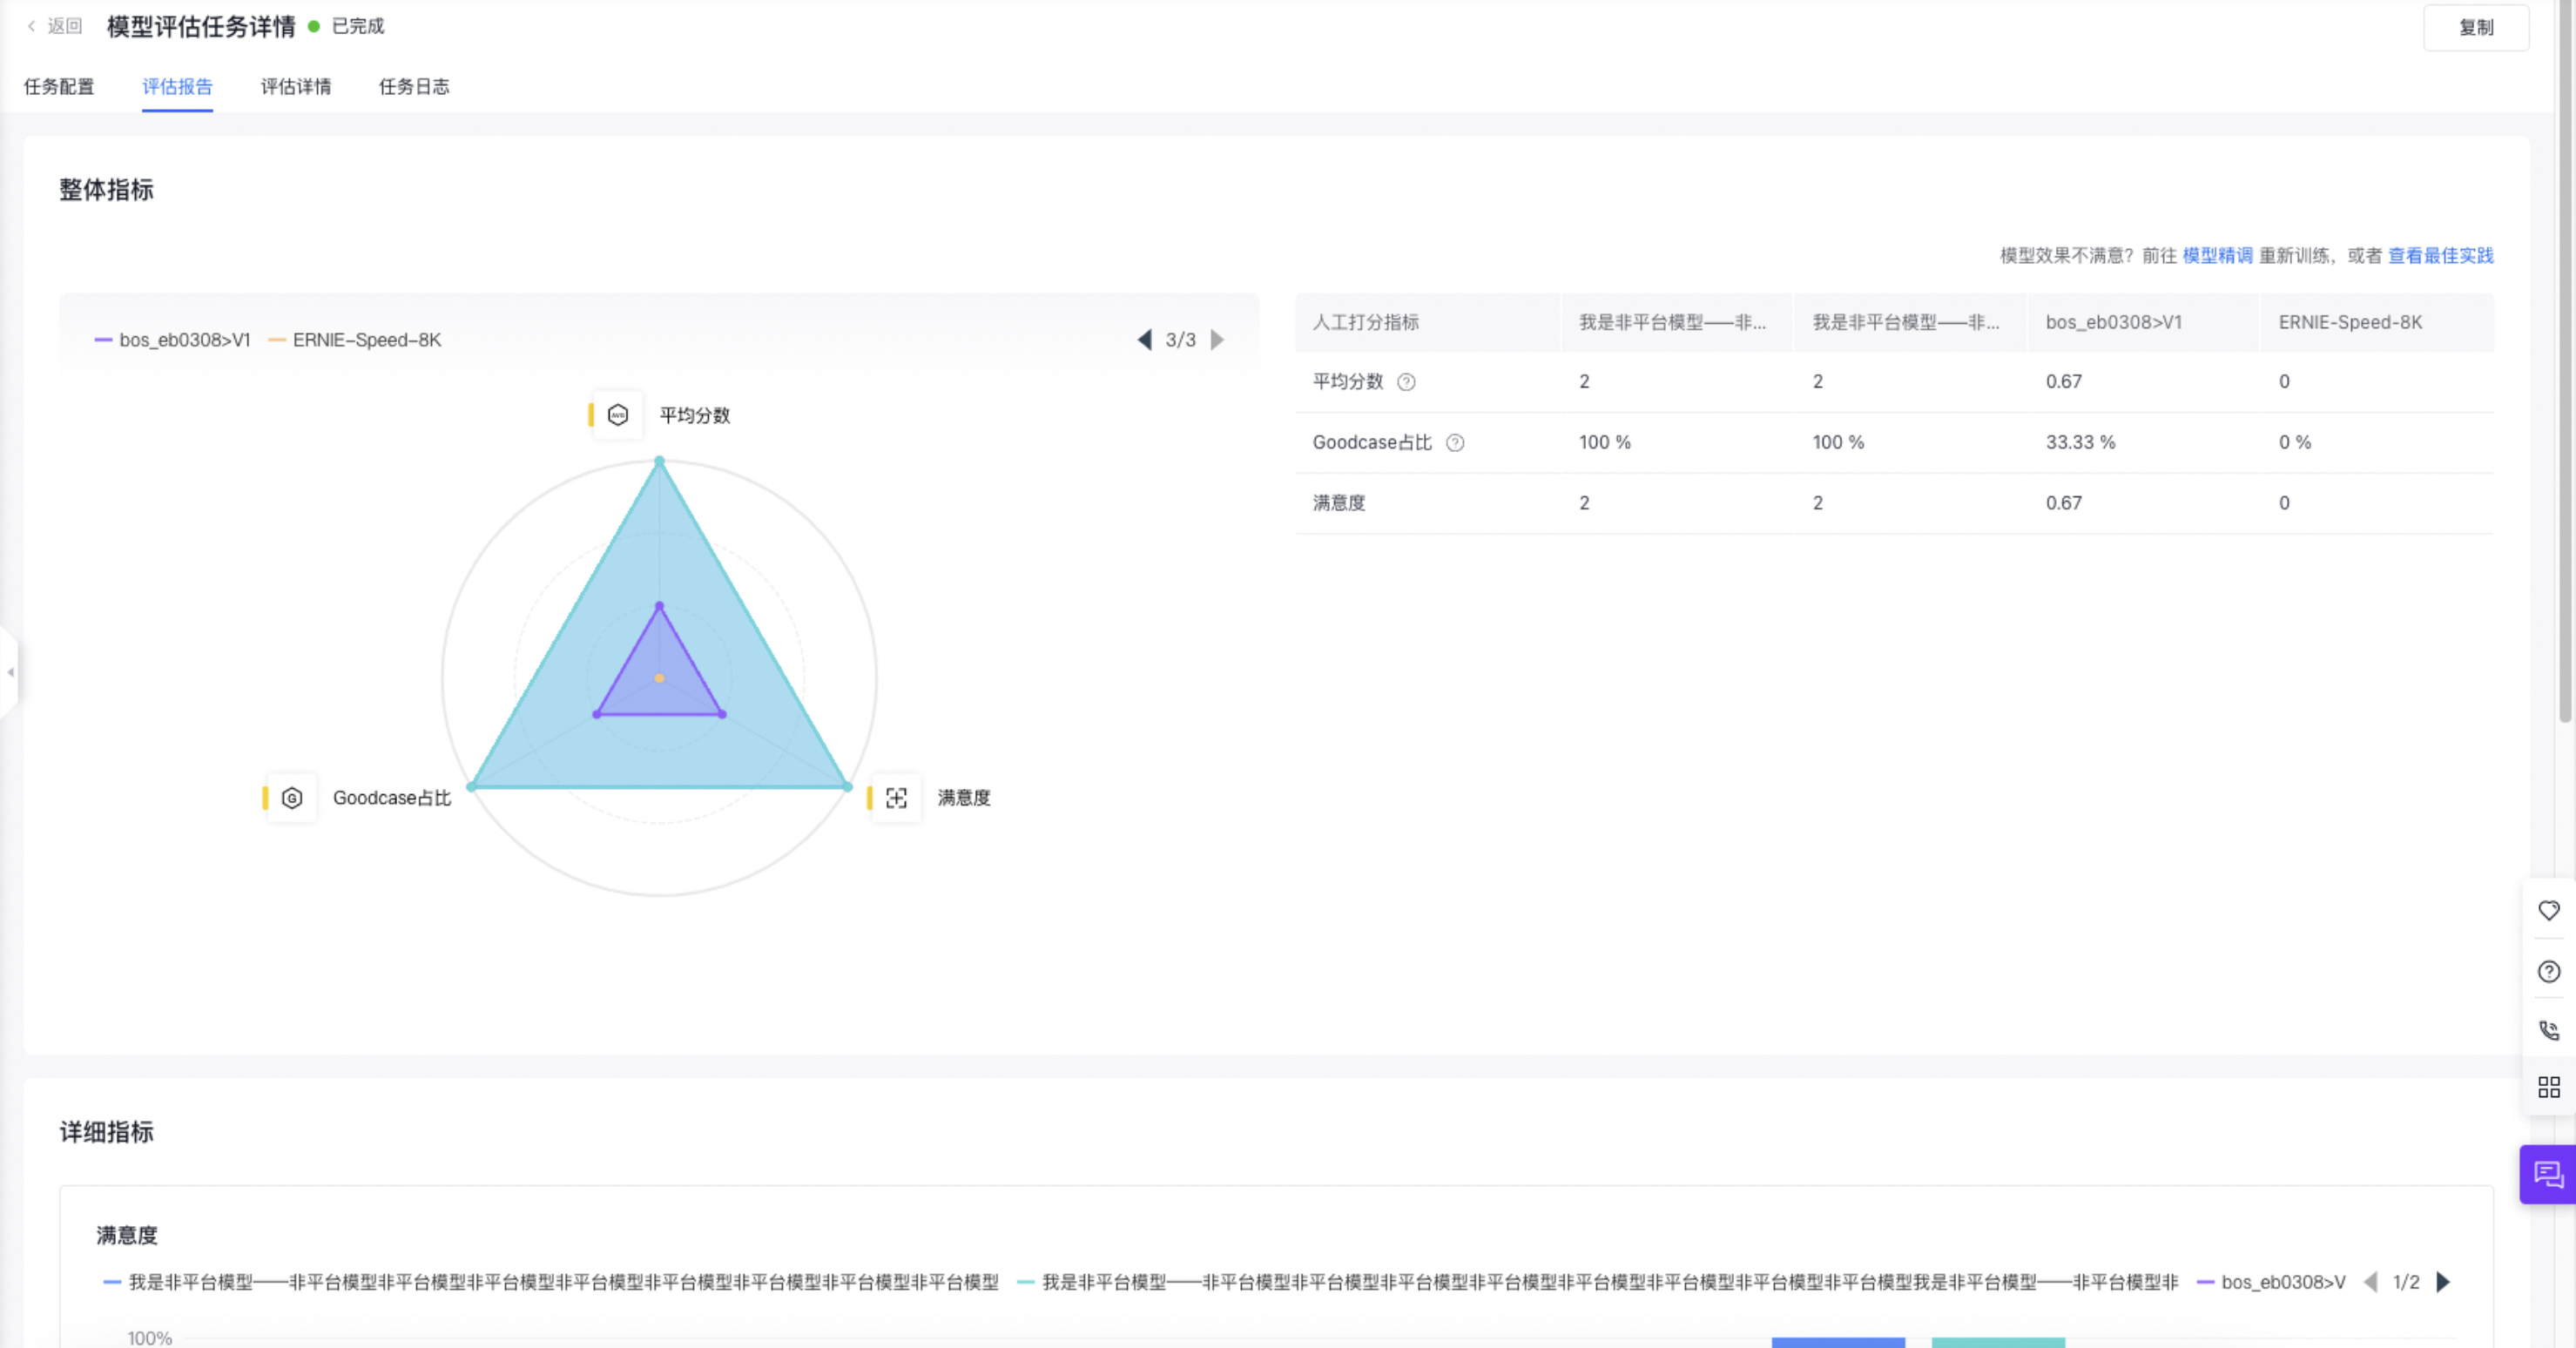Open the help question-mark icon in right sidebar
The image size is (2576, 1348).
[x=2548, y=971]
